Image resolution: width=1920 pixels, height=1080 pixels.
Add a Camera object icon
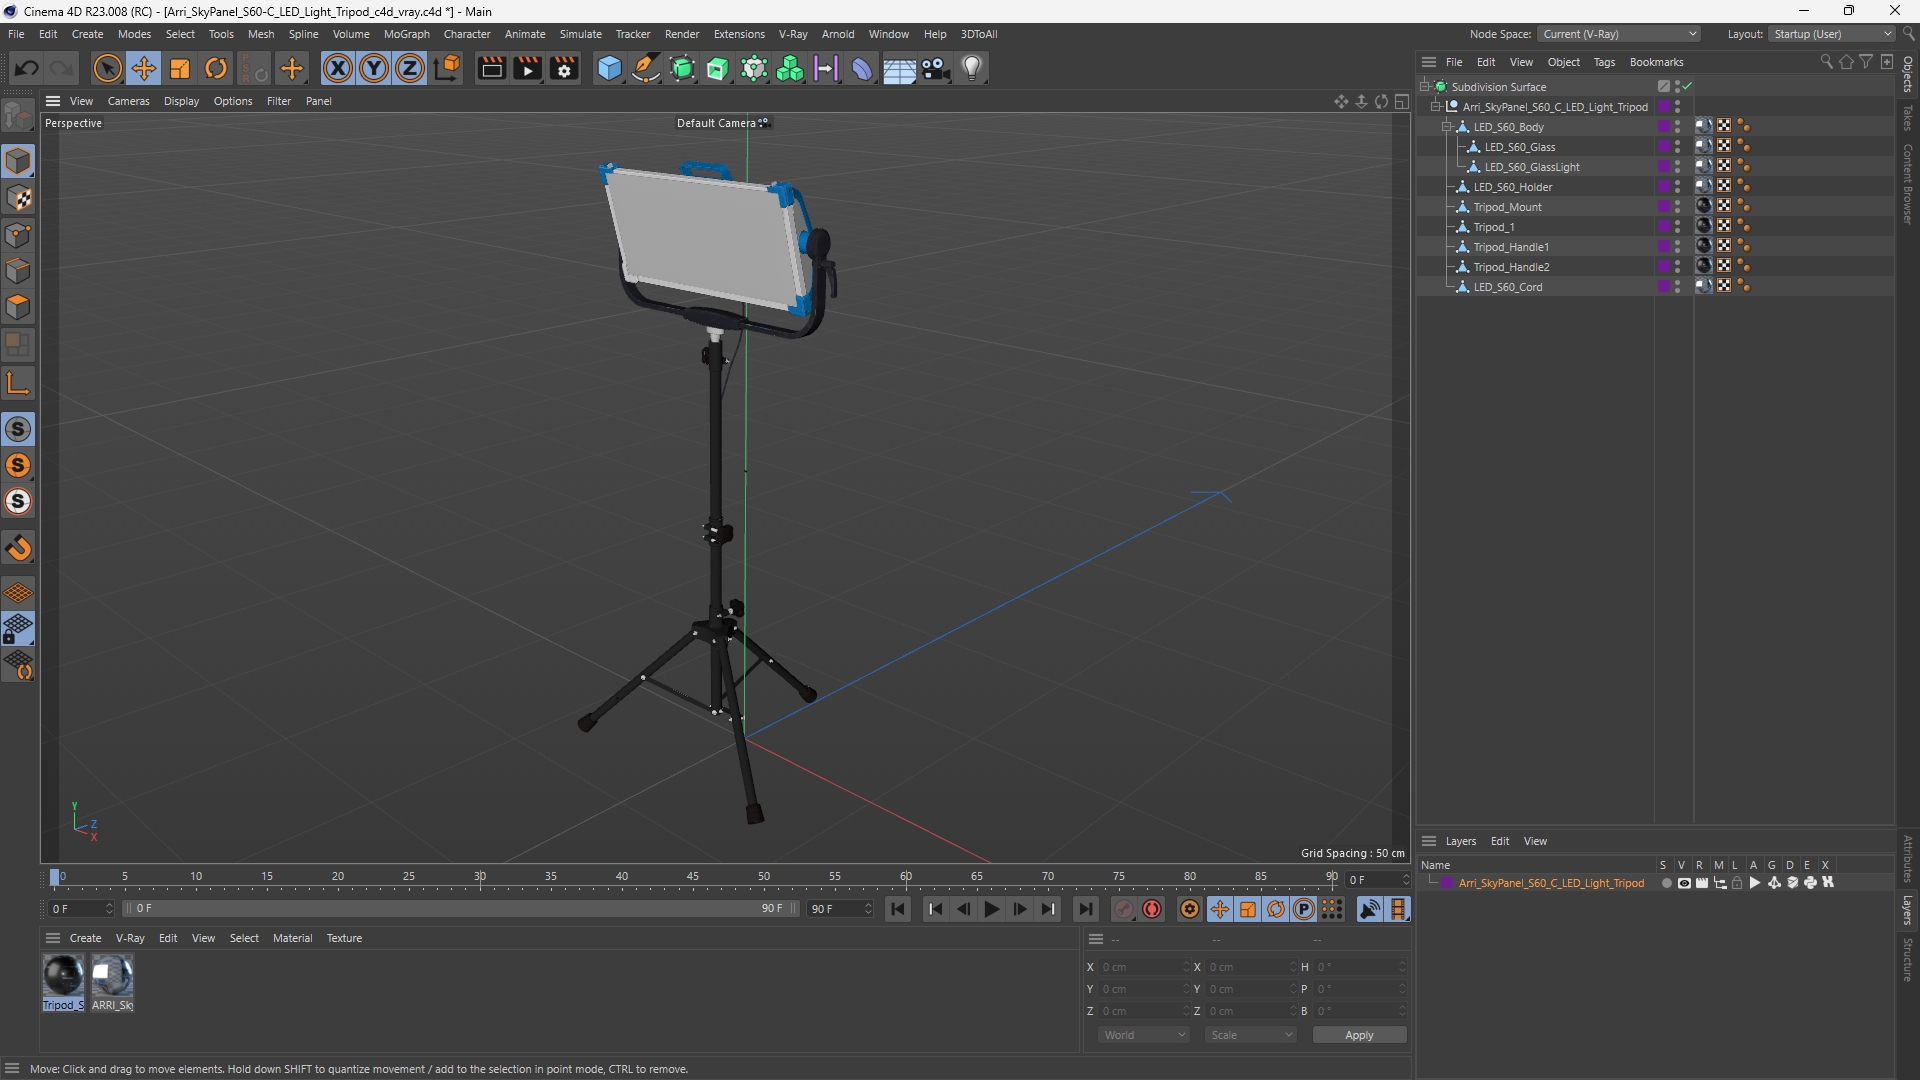(x=936, y=68)
